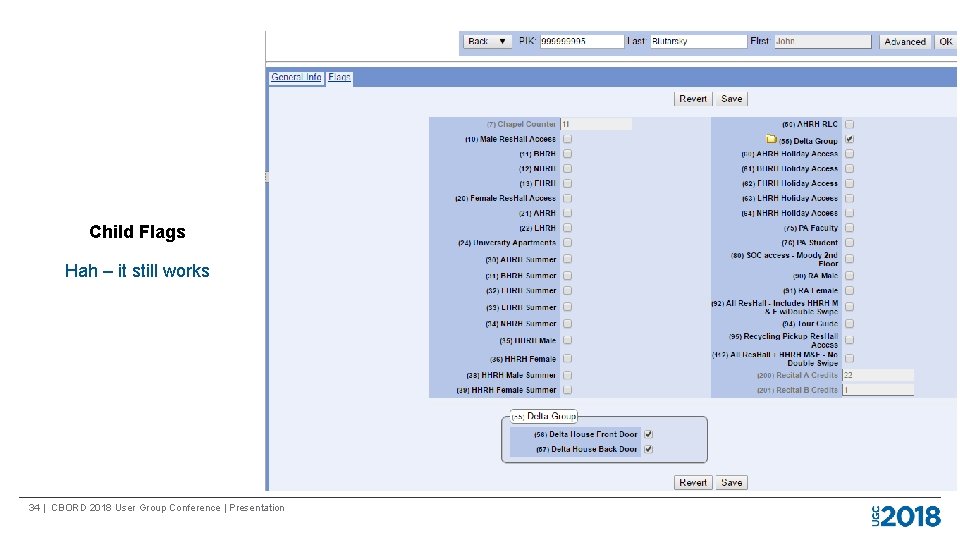Check the Male ResHall Access checkbox
The width and height of the screenshot is (960, 540).
[x=568, y=139]
